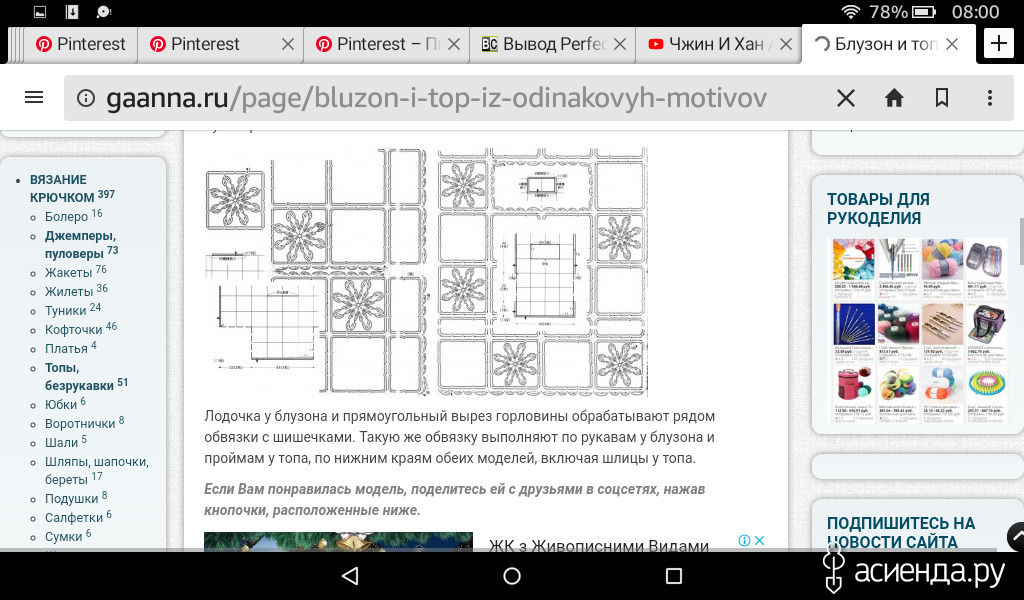Tap the picture notification icon
Screen dimensions: 1024x600
(40, 12)
